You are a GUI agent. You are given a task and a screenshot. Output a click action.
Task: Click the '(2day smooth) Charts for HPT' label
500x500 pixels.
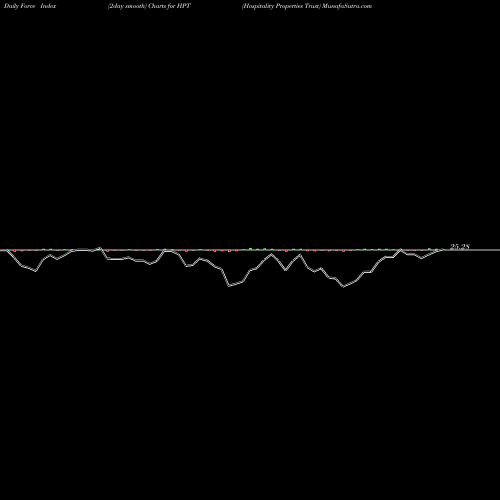(149, 6)
